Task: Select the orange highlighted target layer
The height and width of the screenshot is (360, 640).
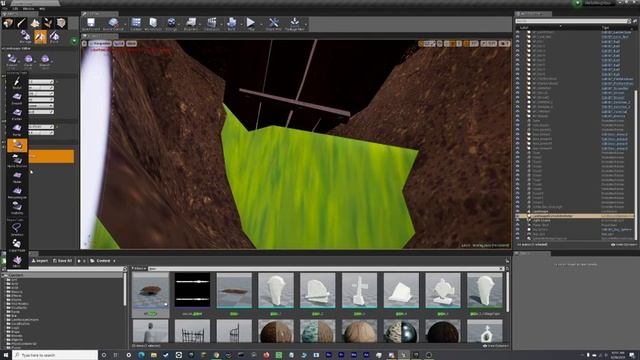Action: [x=51, y=156]
